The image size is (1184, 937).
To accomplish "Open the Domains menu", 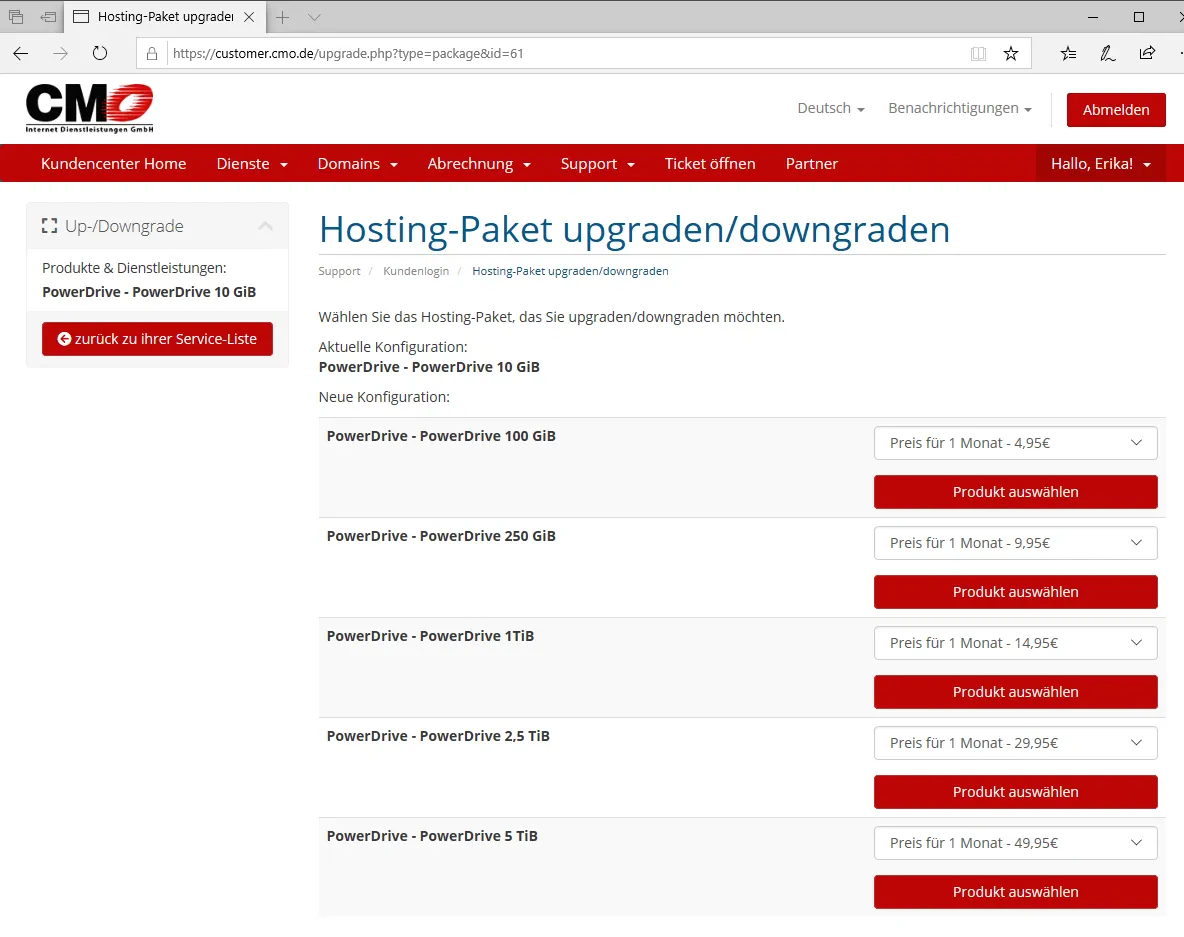I will pyautogui.click(x=357, y=163).
